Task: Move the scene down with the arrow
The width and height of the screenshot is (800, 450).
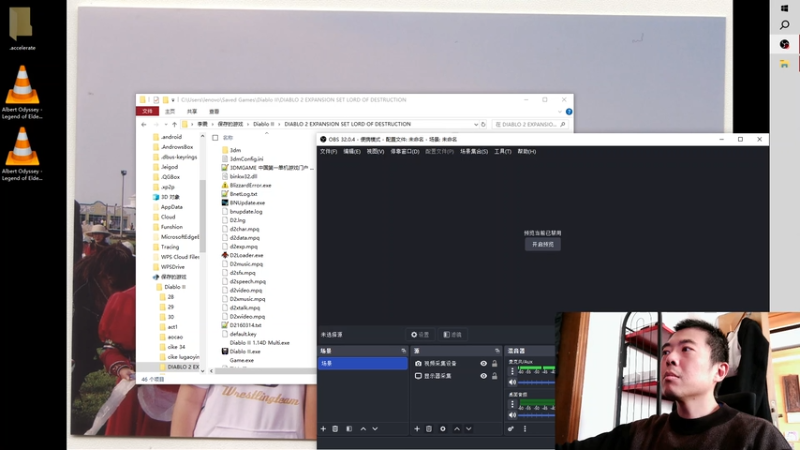Action: click(x=375, y=429)
